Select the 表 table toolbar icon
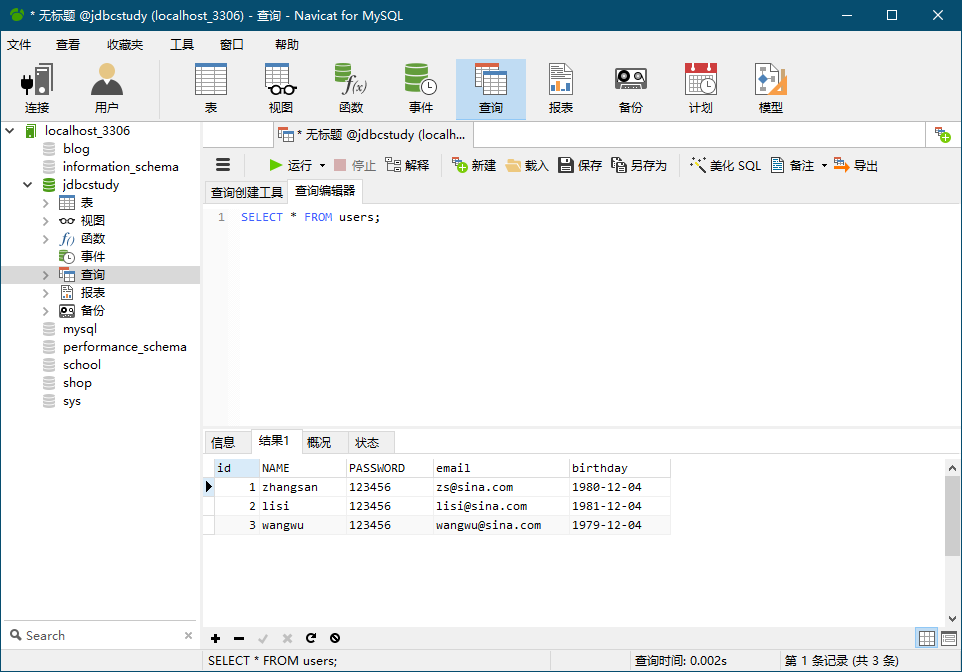The width and height of the screenshot is (962, 672). [x=210, y=89]
